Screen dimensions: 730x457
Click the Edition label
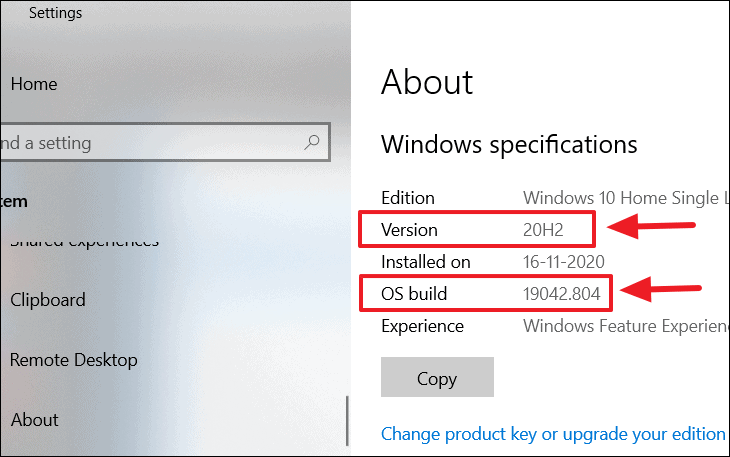click(x=408, y=198)
